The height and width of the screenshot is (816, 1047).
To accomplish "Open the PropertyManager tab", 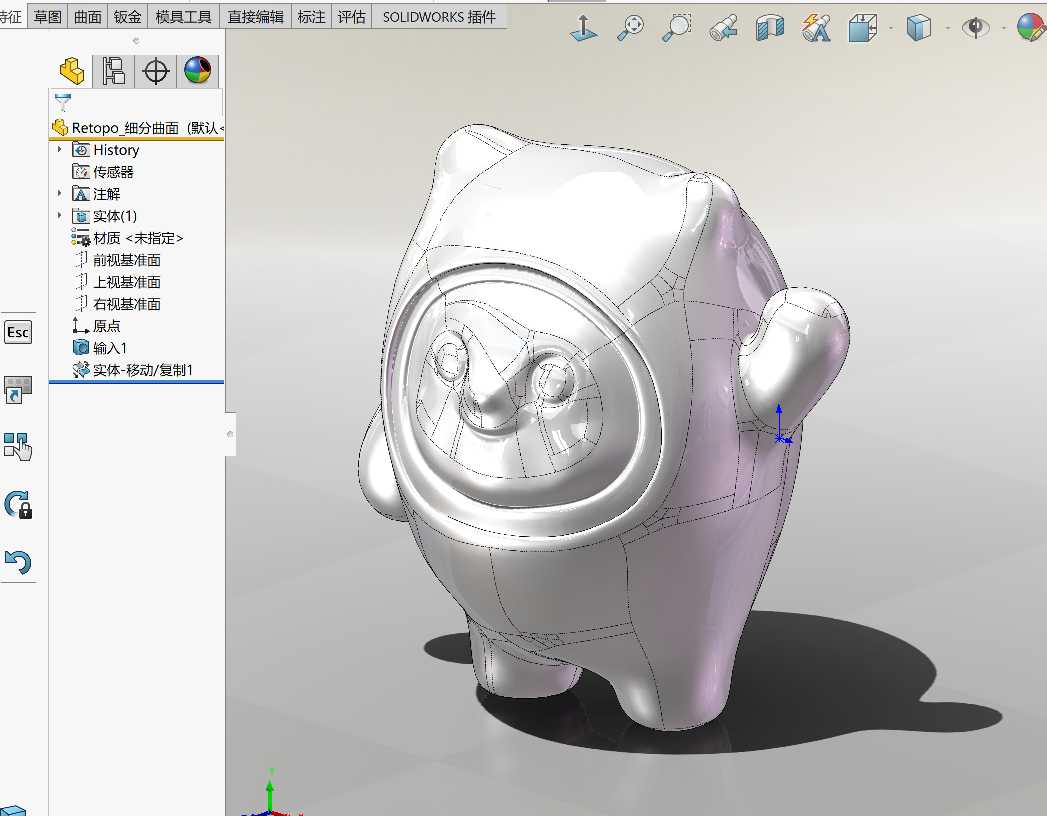I will point(114,71).
